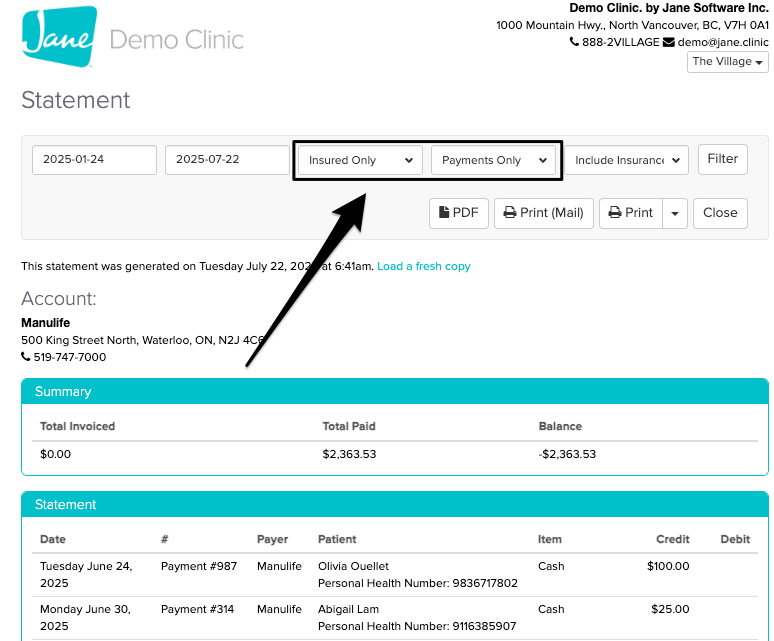Screen dimensions: 774x641
Task: Click the Print (Mail) button
Action: [543, 213]
